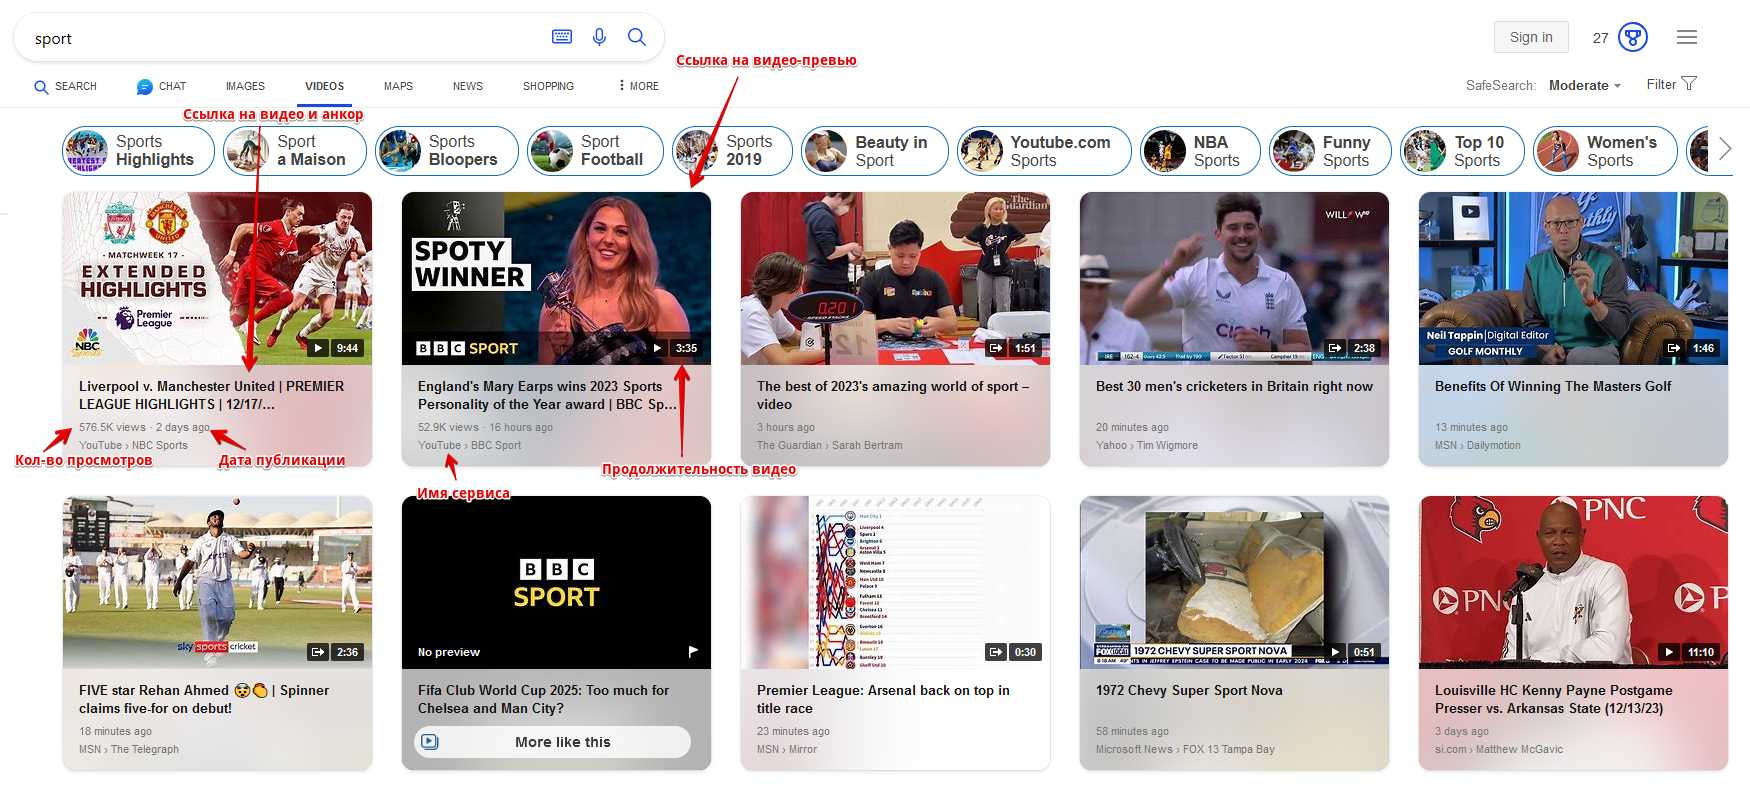The image size is (1750, 789).
Task: Select the NBA Sports suggestion chip
Action: click(x=1200, y=151)
